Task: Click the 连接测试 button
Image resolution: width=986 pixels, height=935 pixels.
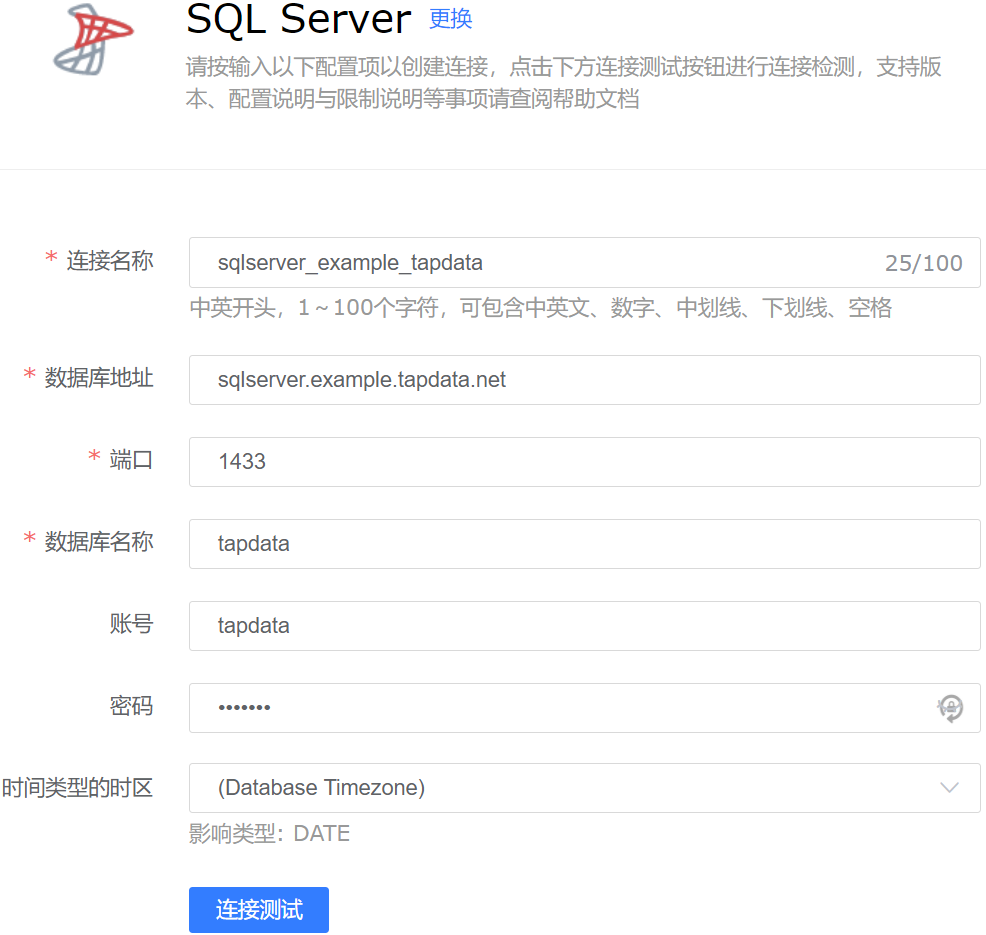Action: click(x=258, y=909)
